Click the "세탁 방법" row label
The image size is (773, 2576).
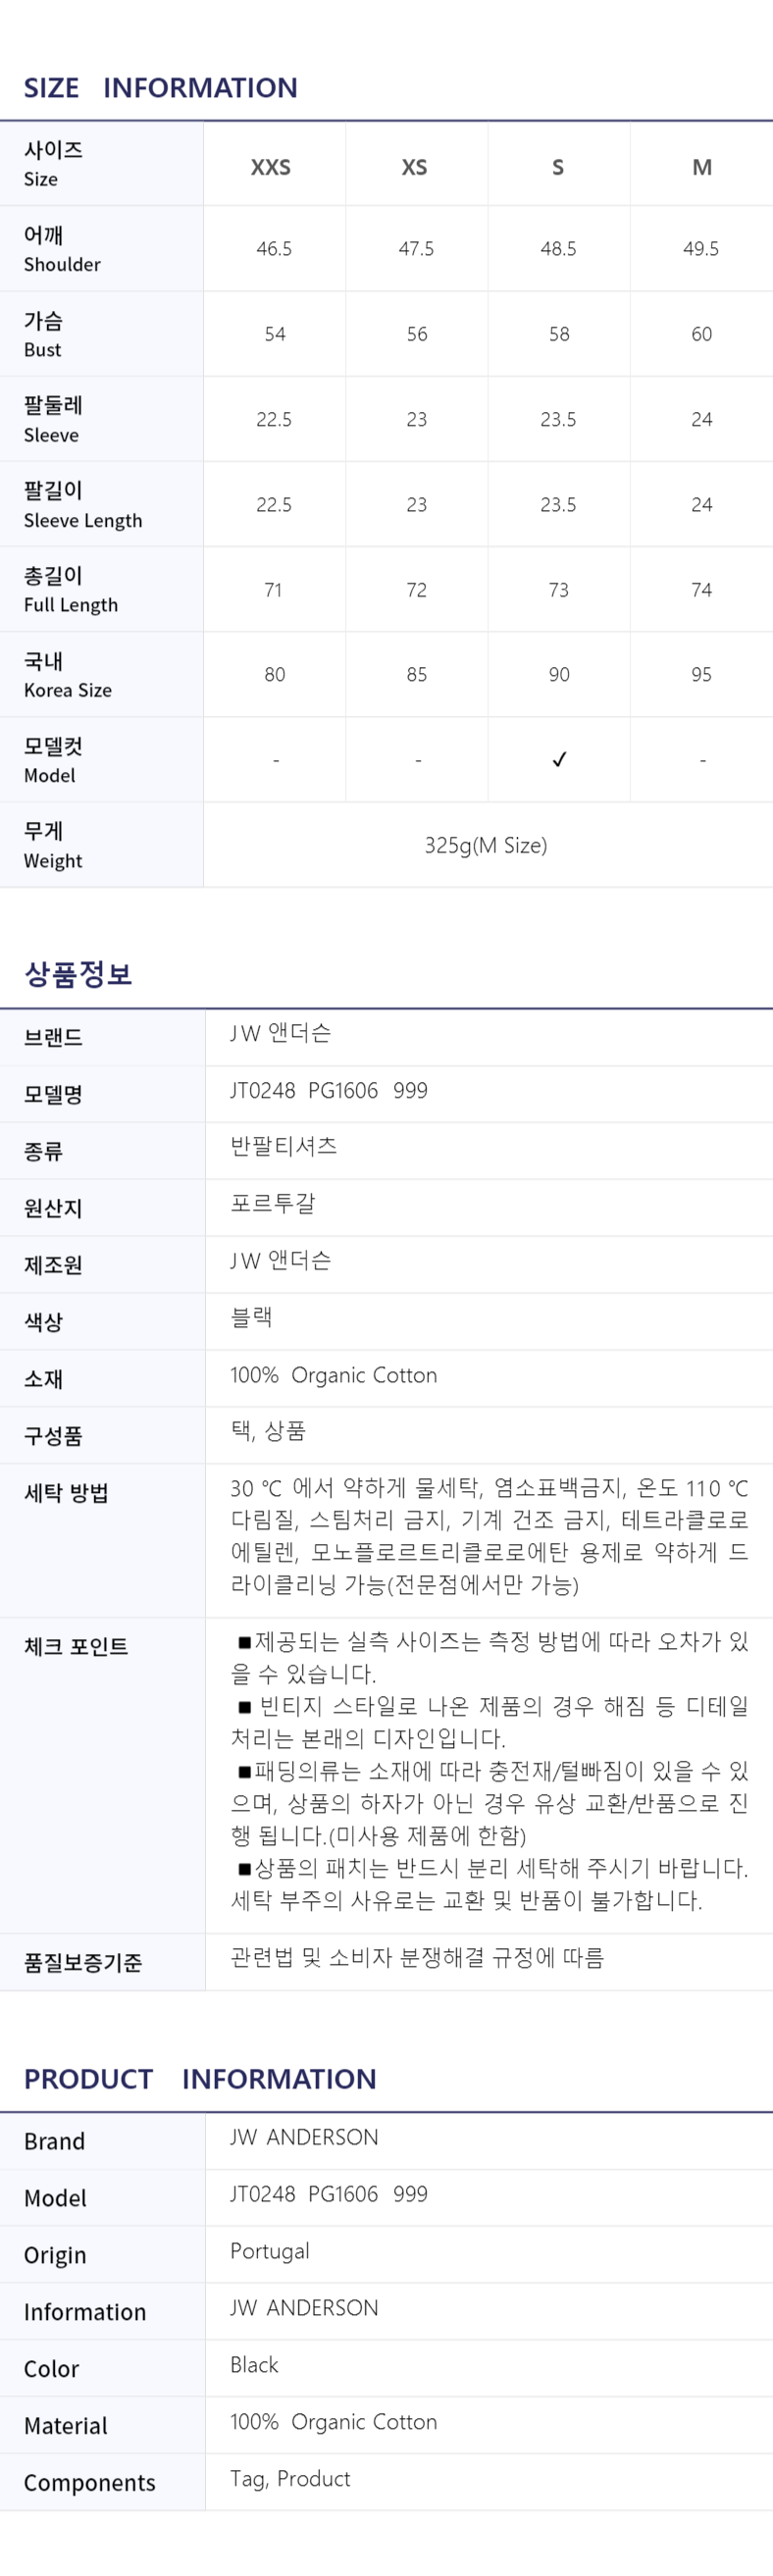click(x=66, y=1493)
